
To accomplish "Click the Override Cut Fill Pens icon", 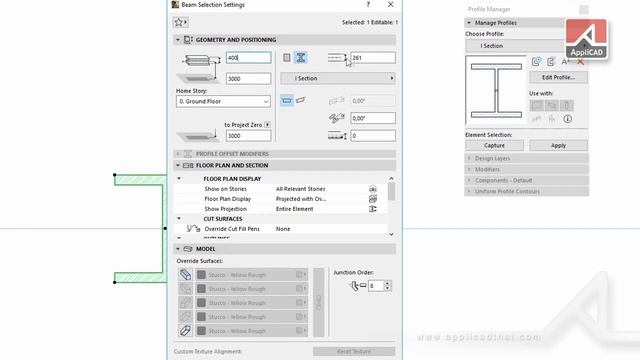I will click(193, 229).
